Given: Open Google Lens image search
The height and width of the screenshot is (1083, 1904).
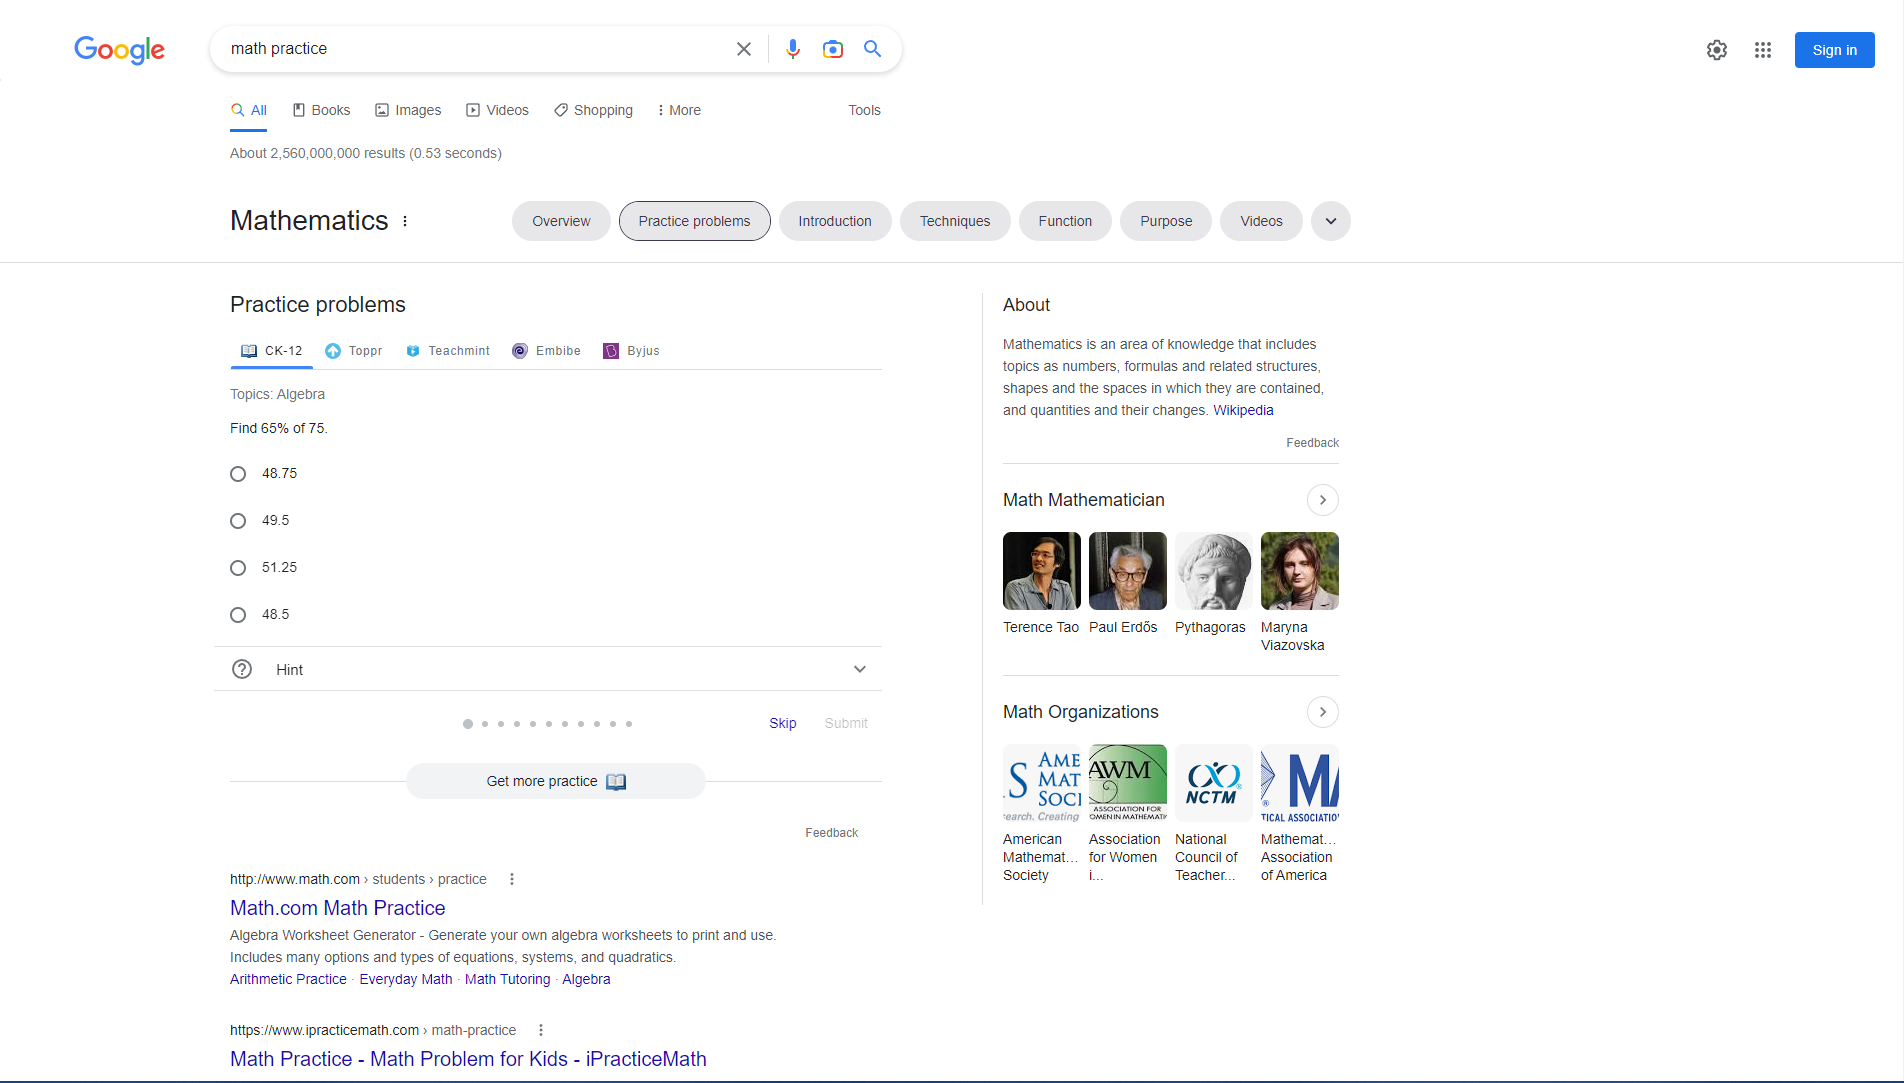Looking at the screenshot, I should tap(832, 49).
